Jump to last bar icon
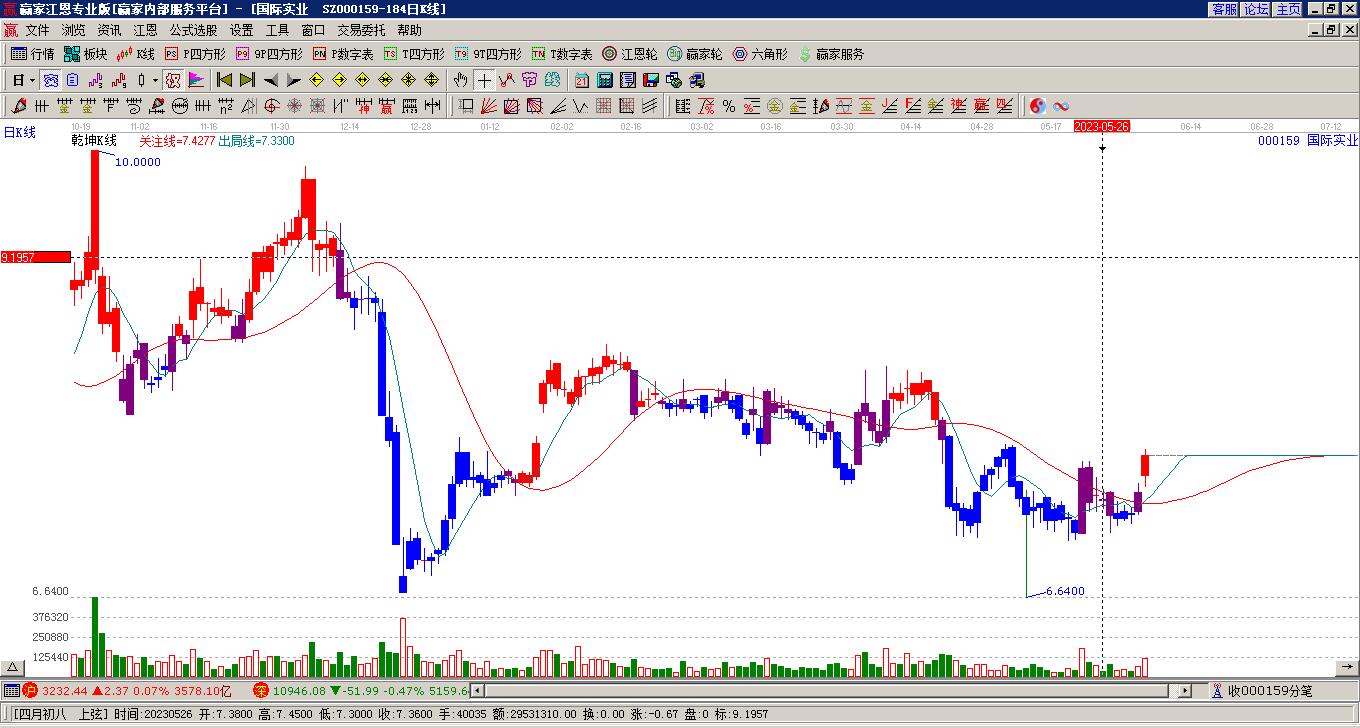This screenshot has width=1360, height=728. pyautogui.click(x=248, y=80)
